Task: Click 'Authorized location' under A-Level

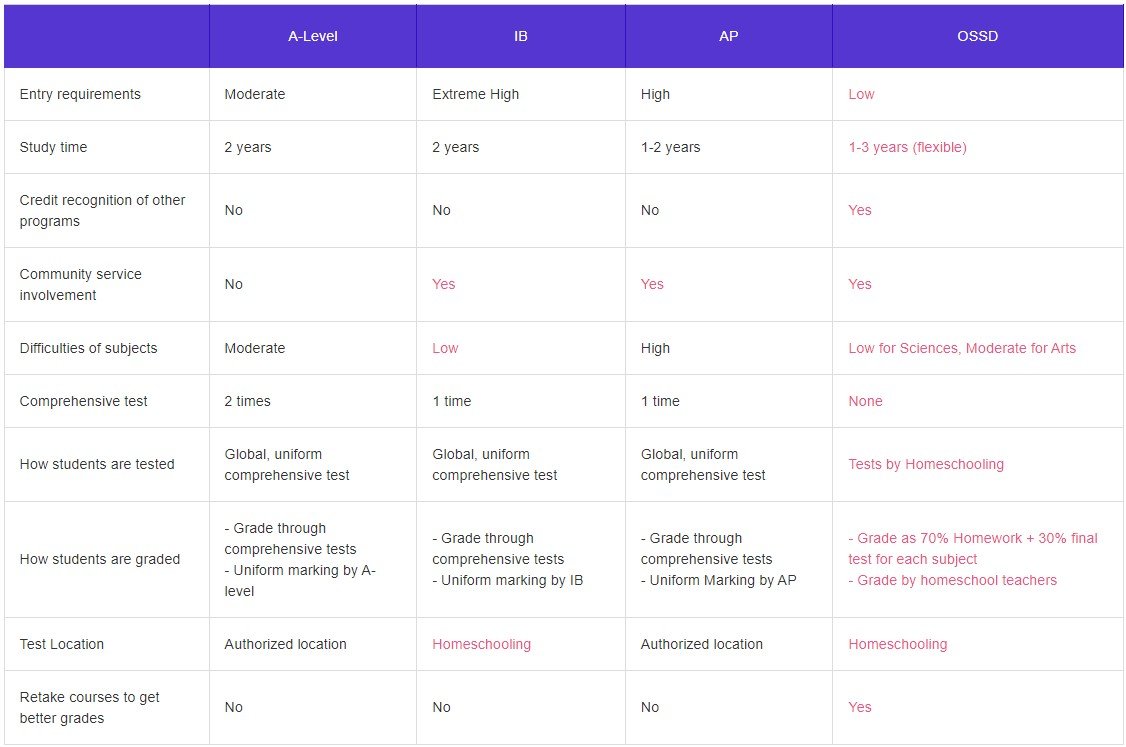Action: [x=285, y=644]
